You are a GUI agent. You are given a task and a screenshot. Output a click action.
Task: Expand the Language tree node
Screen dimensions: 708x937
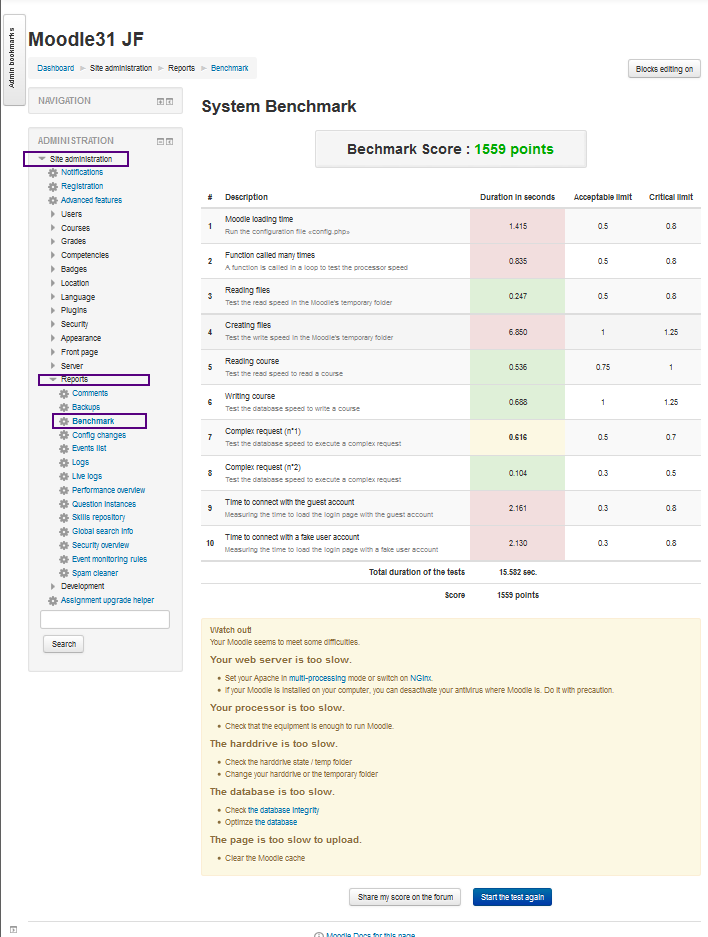(x=53, y=296)
